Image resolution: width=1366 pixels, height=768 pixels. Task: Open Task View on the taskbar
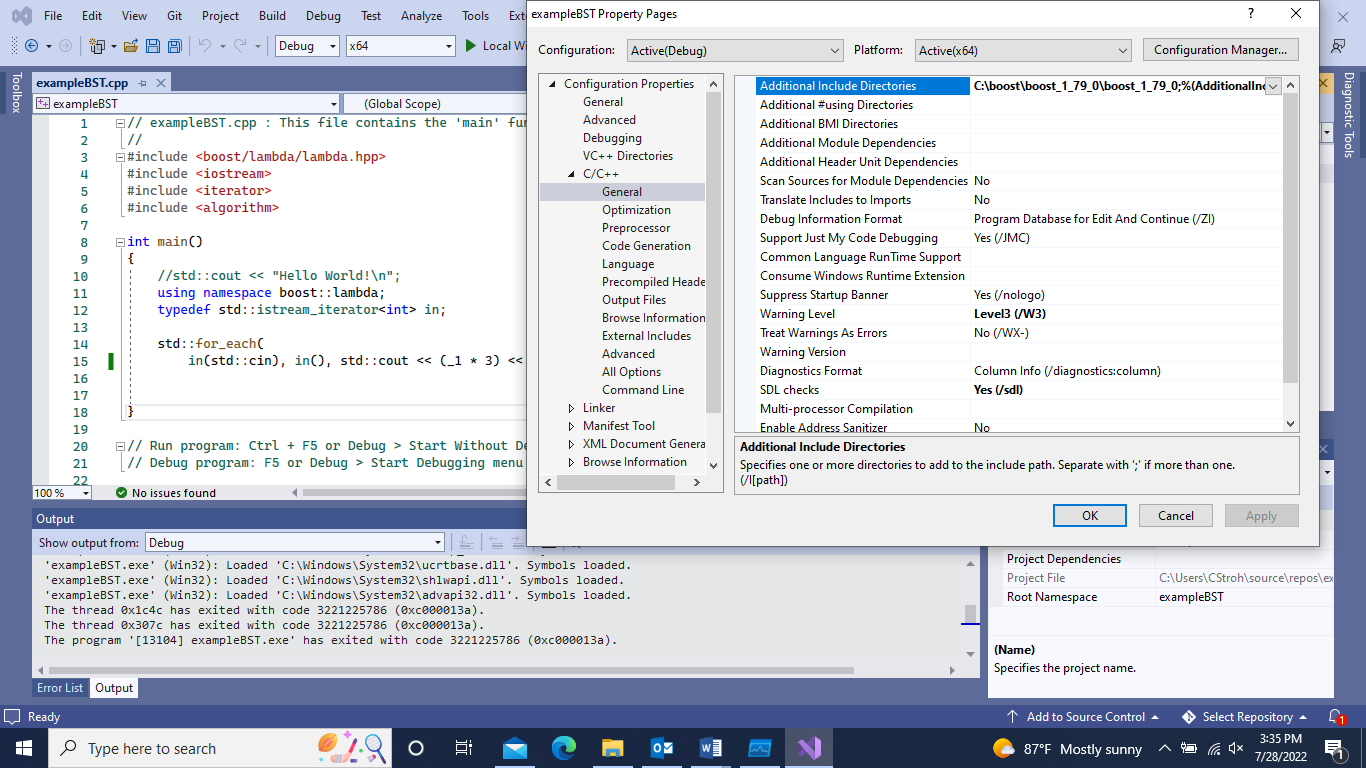[464, 748]
